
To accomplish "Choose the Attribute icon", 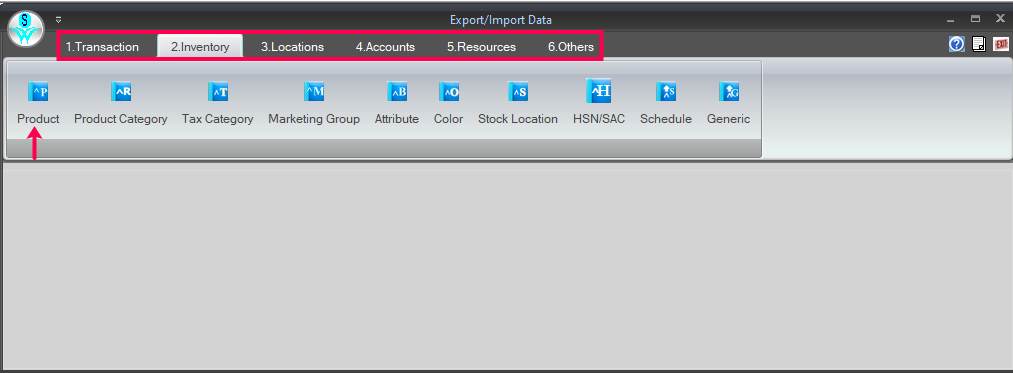I will point(397,92).
